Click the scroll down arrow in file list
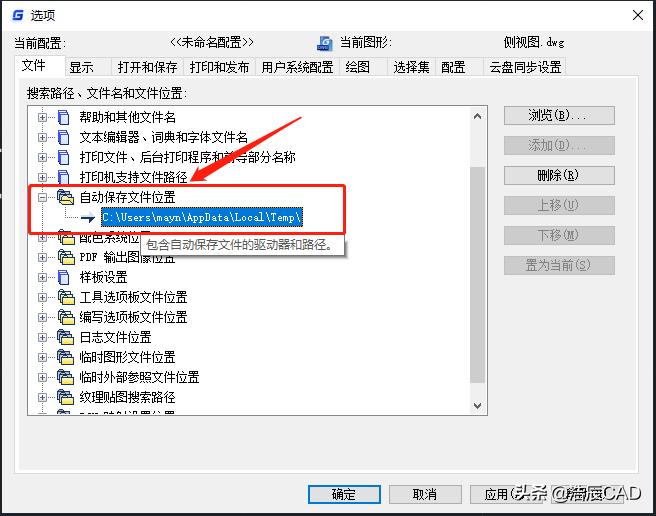656x516 pixels. click(477, 406)
